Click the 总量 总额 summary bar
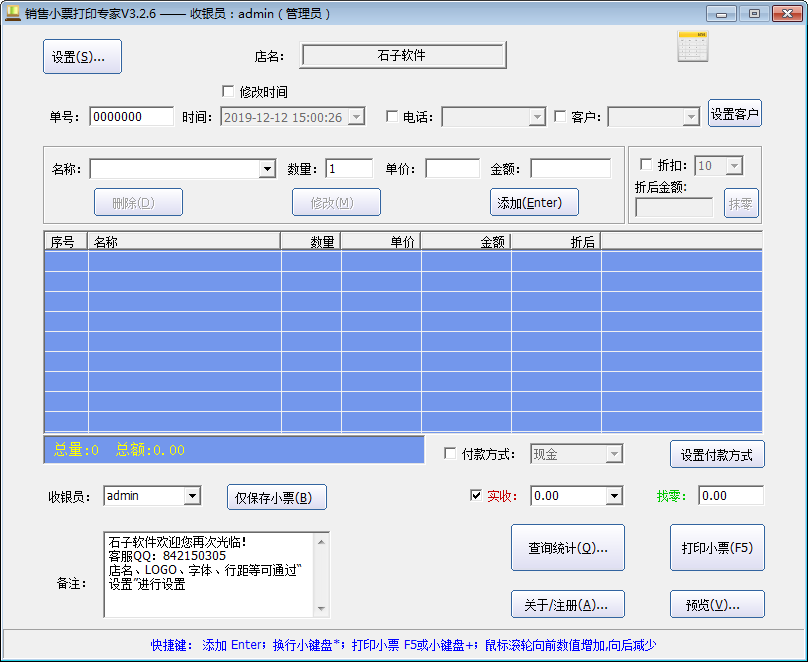Screen dimensions: 808x662 click(234, 450)
